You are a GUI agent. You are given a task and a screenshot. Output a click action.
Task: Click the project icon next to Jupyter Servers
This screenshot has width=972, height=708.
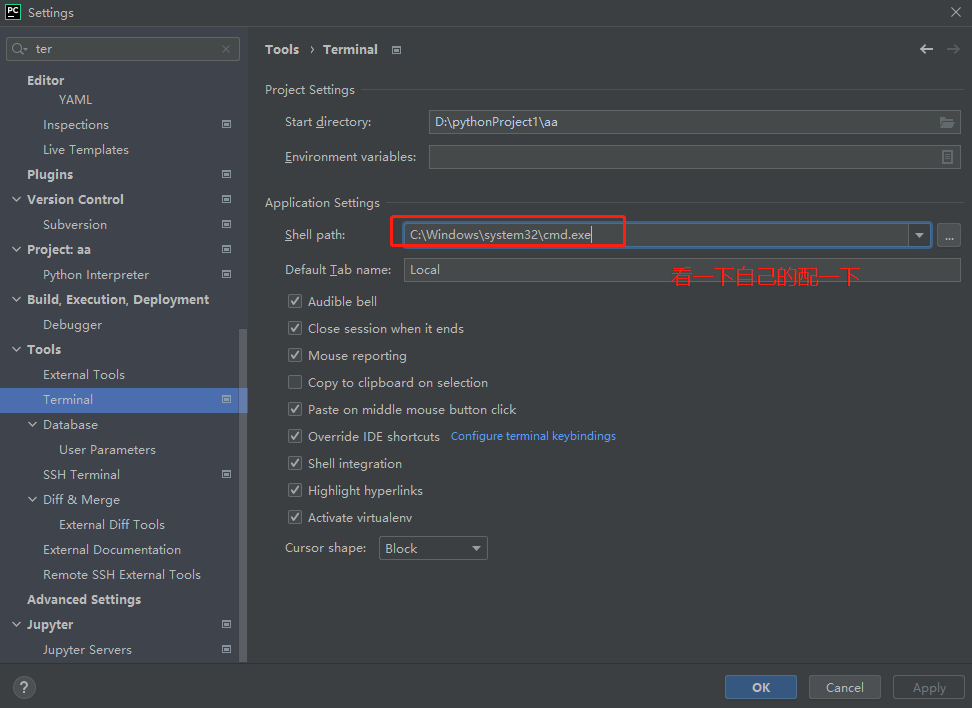coord(226,649)
